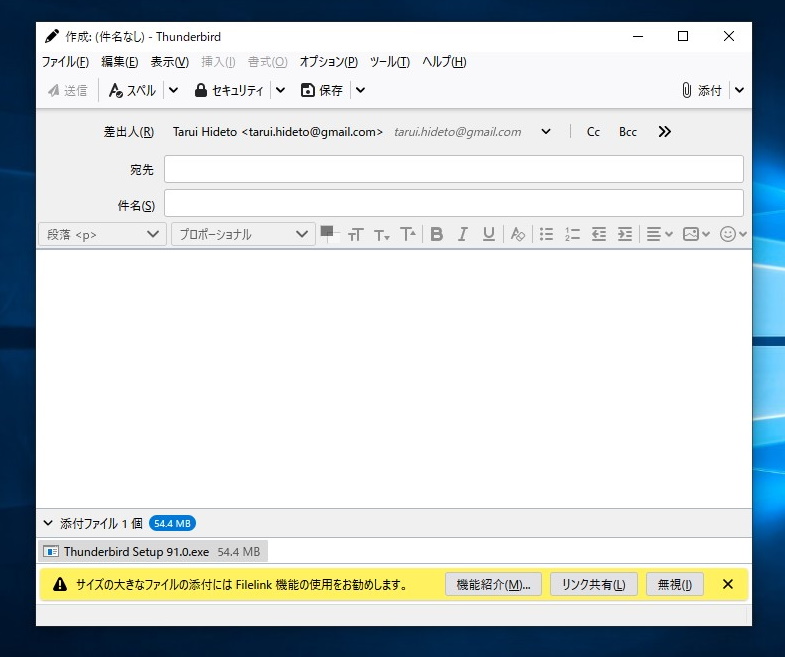Add a Cc address field
The height and width of the screenshot is (657, 785).
point(593,132)
